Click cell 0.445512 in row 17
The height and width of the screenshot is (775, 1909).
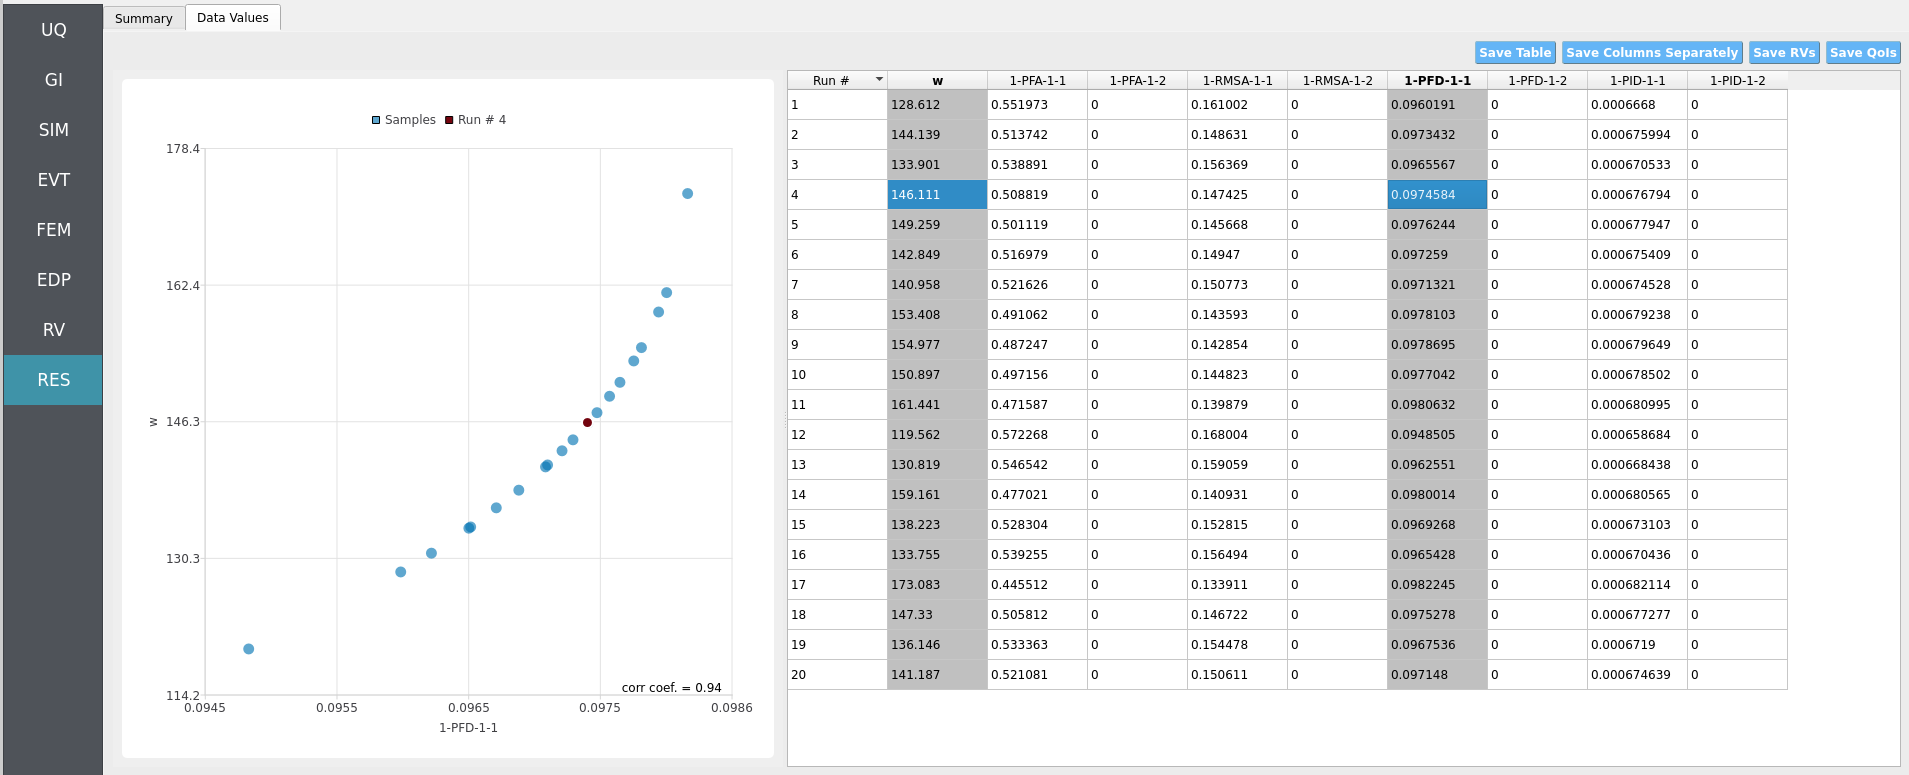tap(1037, 585)
